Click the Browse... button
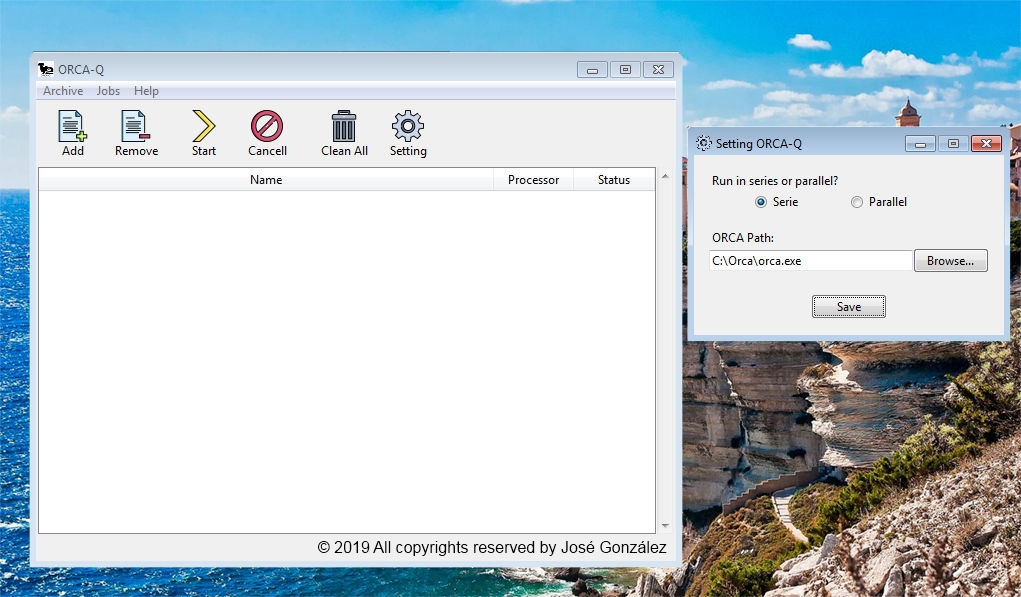Image resolution: width=1021 pixels, height=597 pixels. click(x=950, y=261)
